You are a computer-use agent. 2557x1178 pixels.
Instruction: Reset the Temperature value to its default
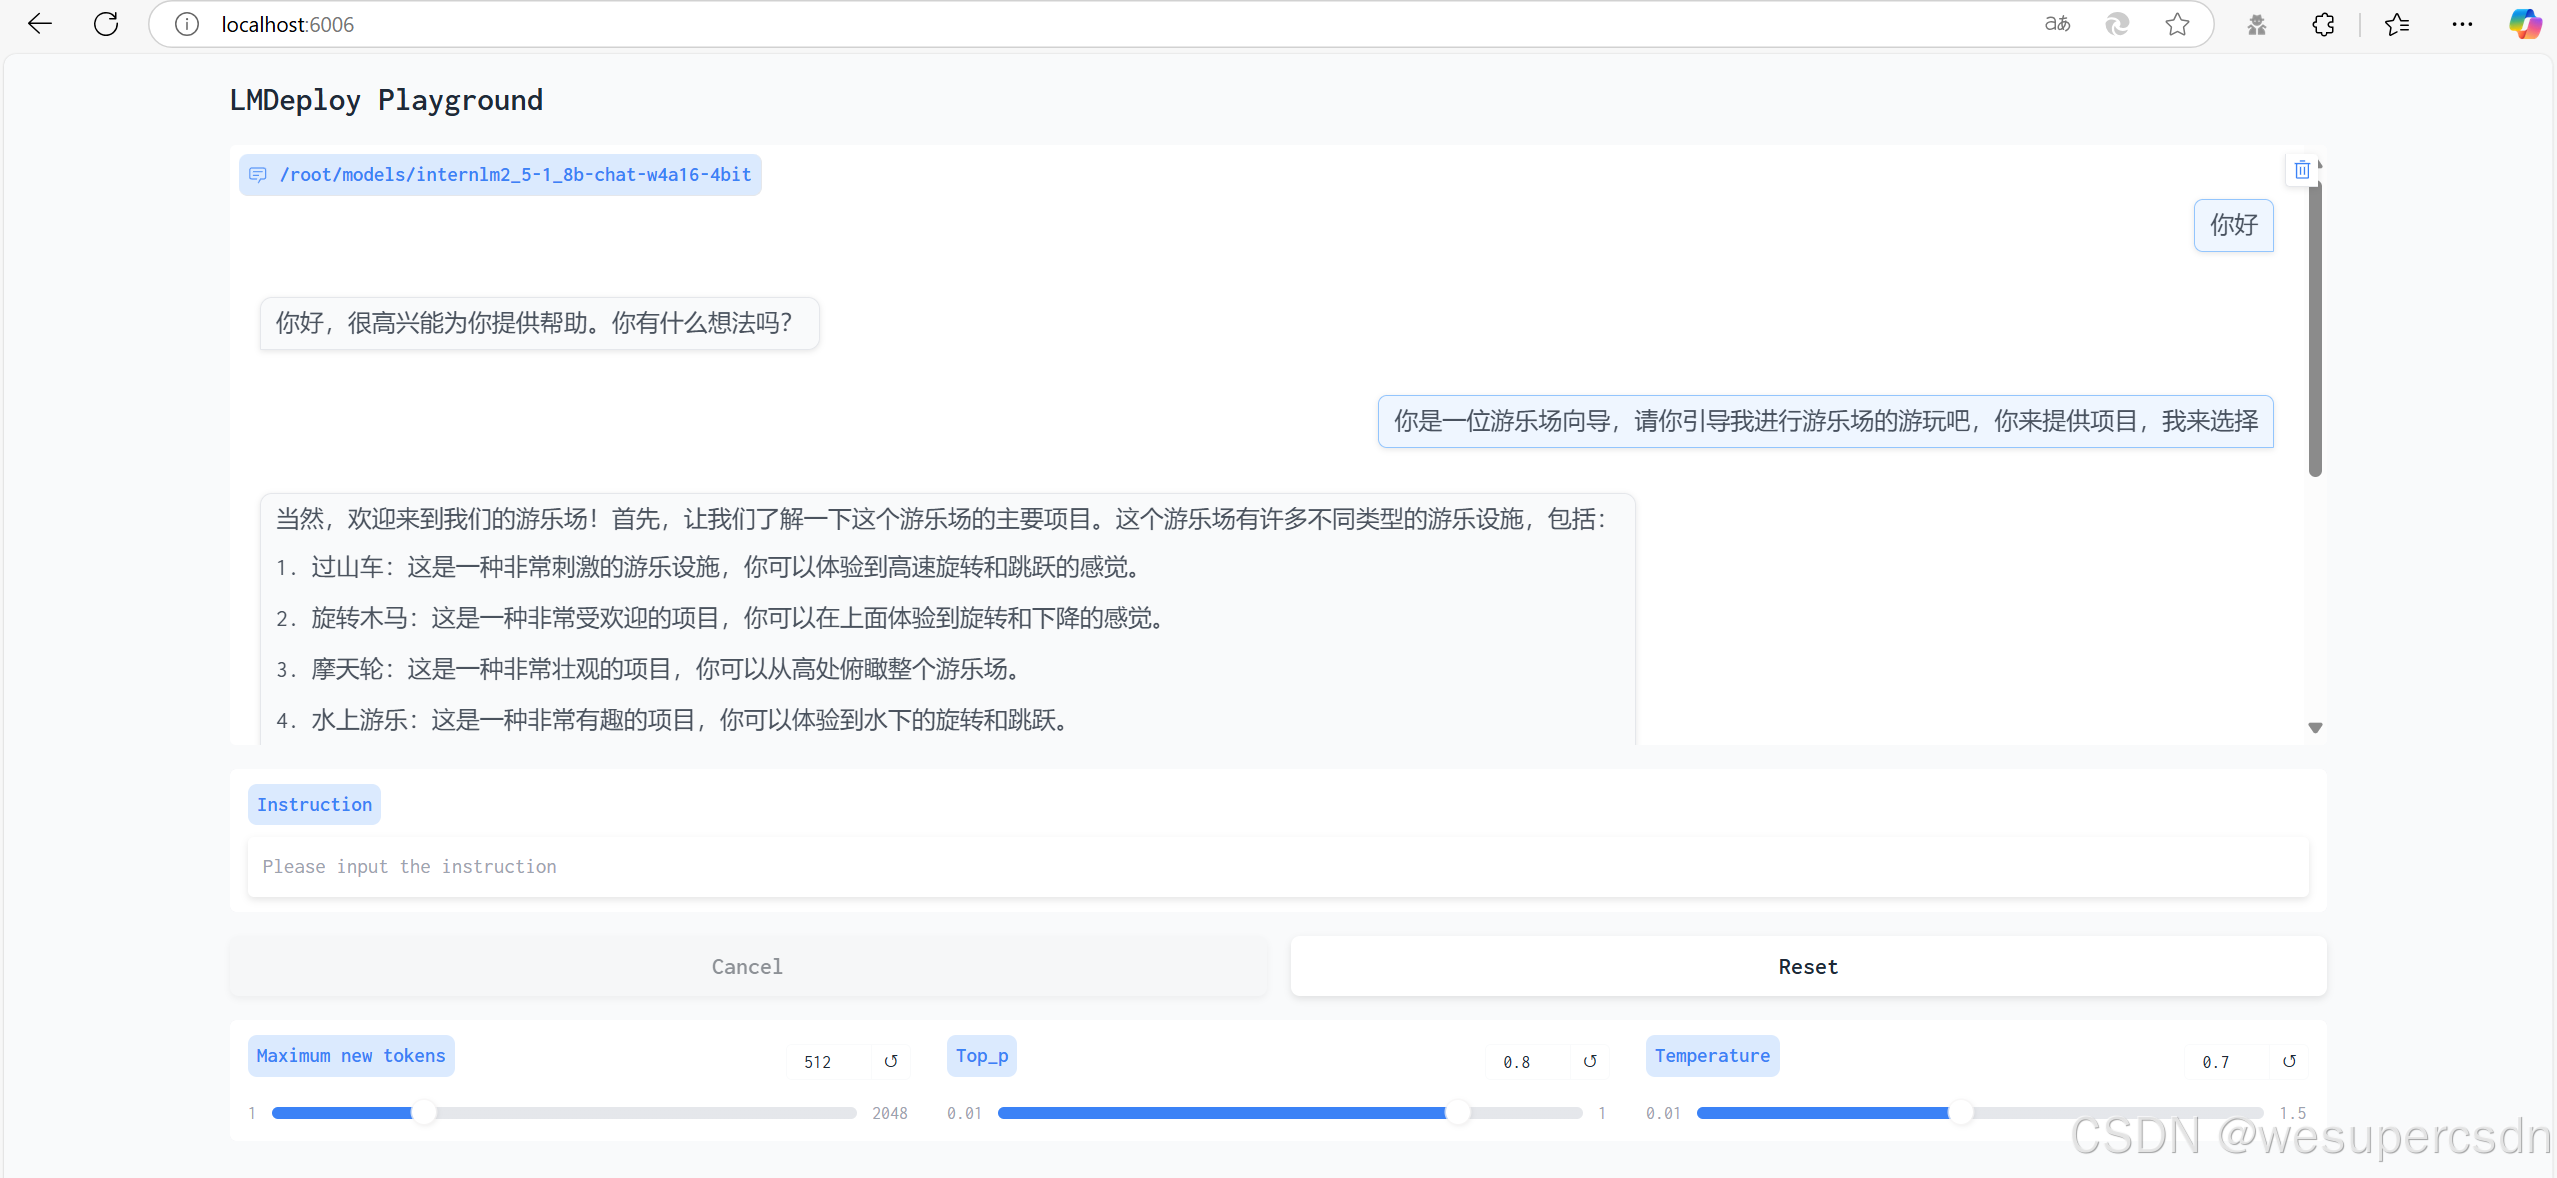pos(2288,1061)
